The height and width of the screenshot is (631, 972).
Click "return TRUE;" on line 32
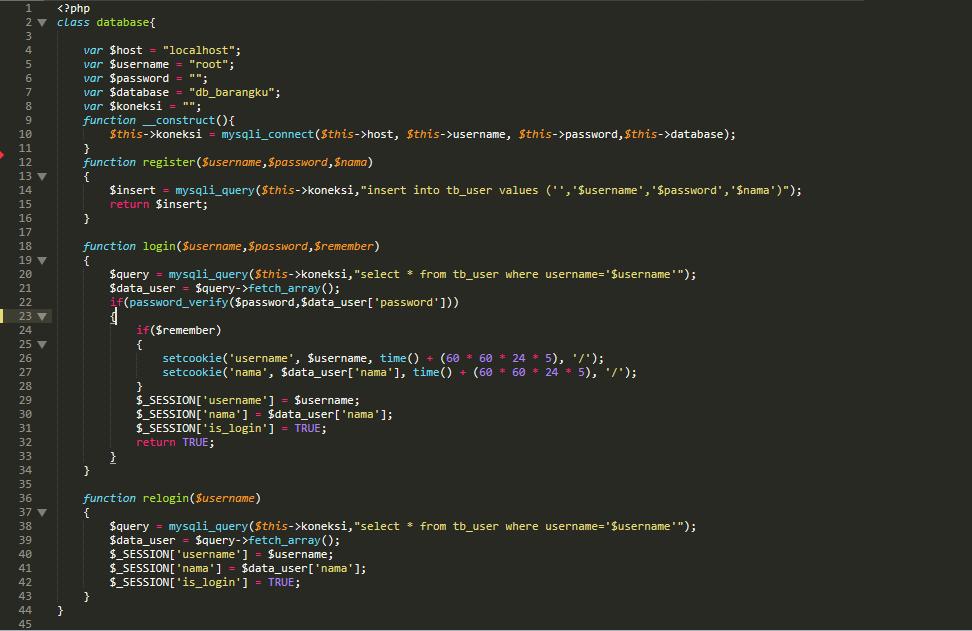click(x=175, y=443)
